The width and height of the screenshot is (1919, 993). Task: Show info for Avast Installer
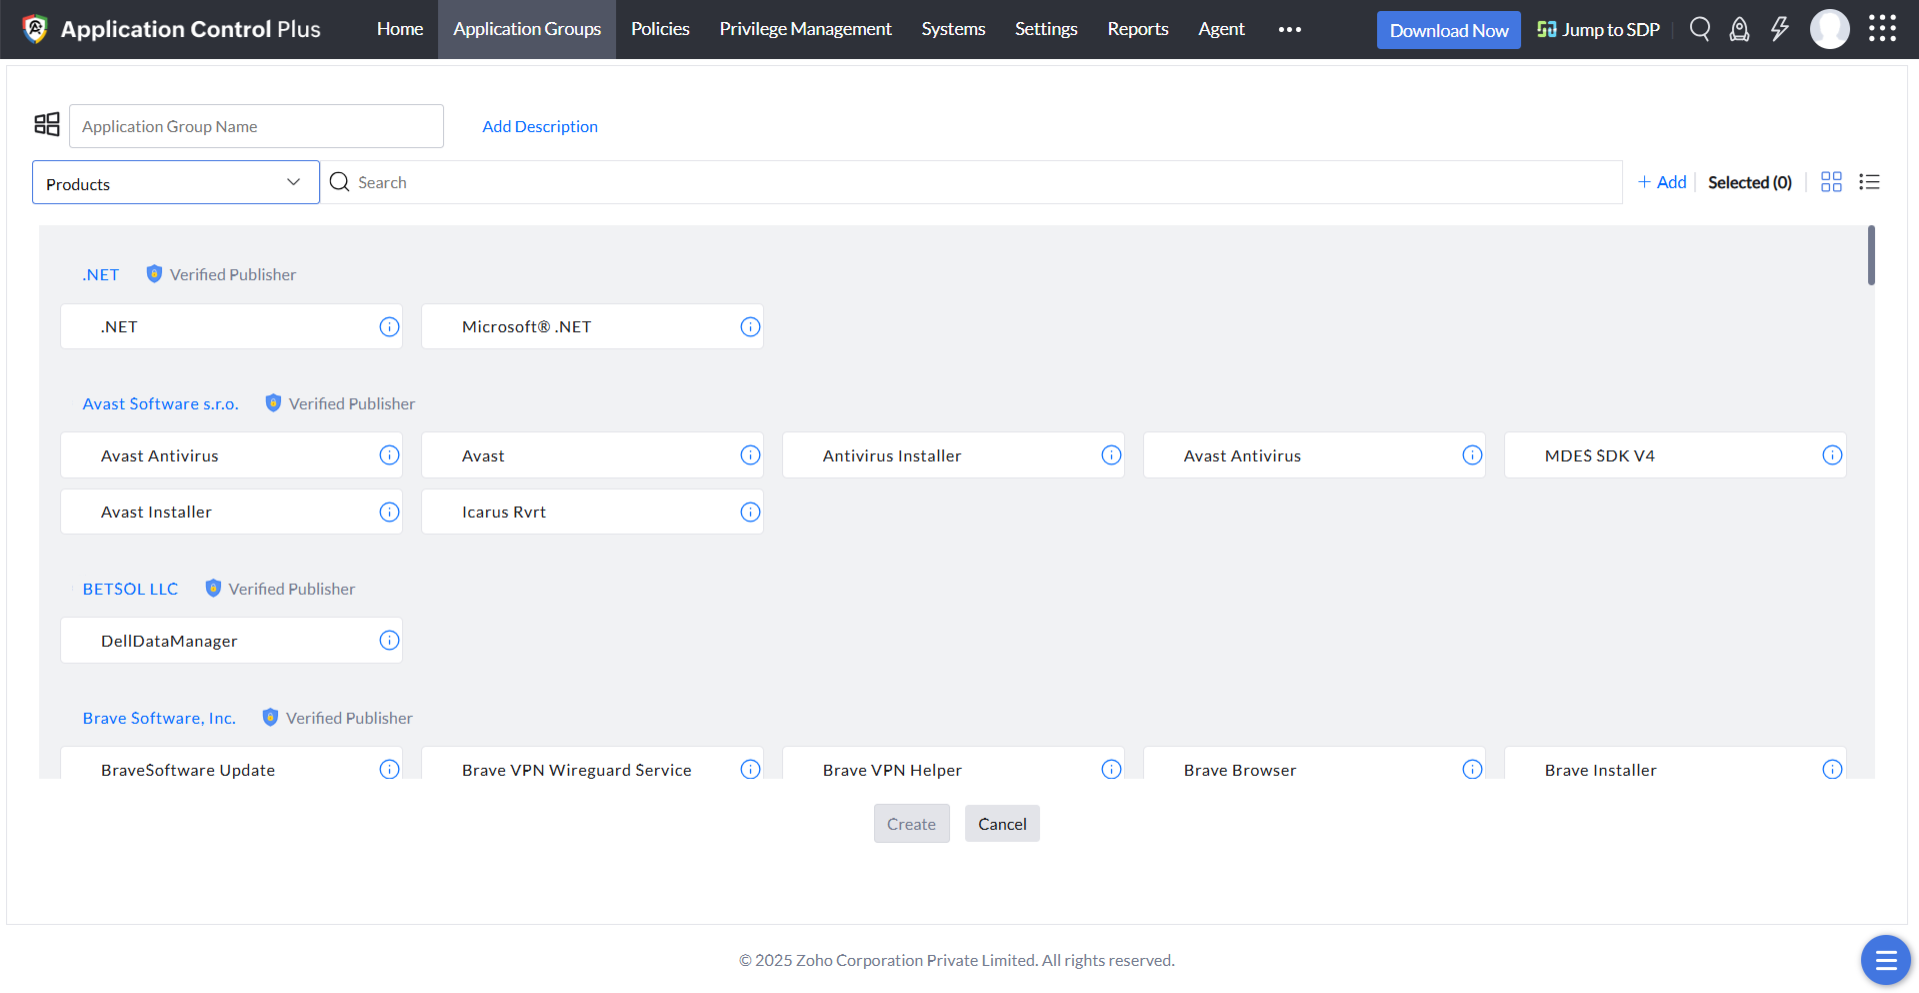(x=389, y=512)
